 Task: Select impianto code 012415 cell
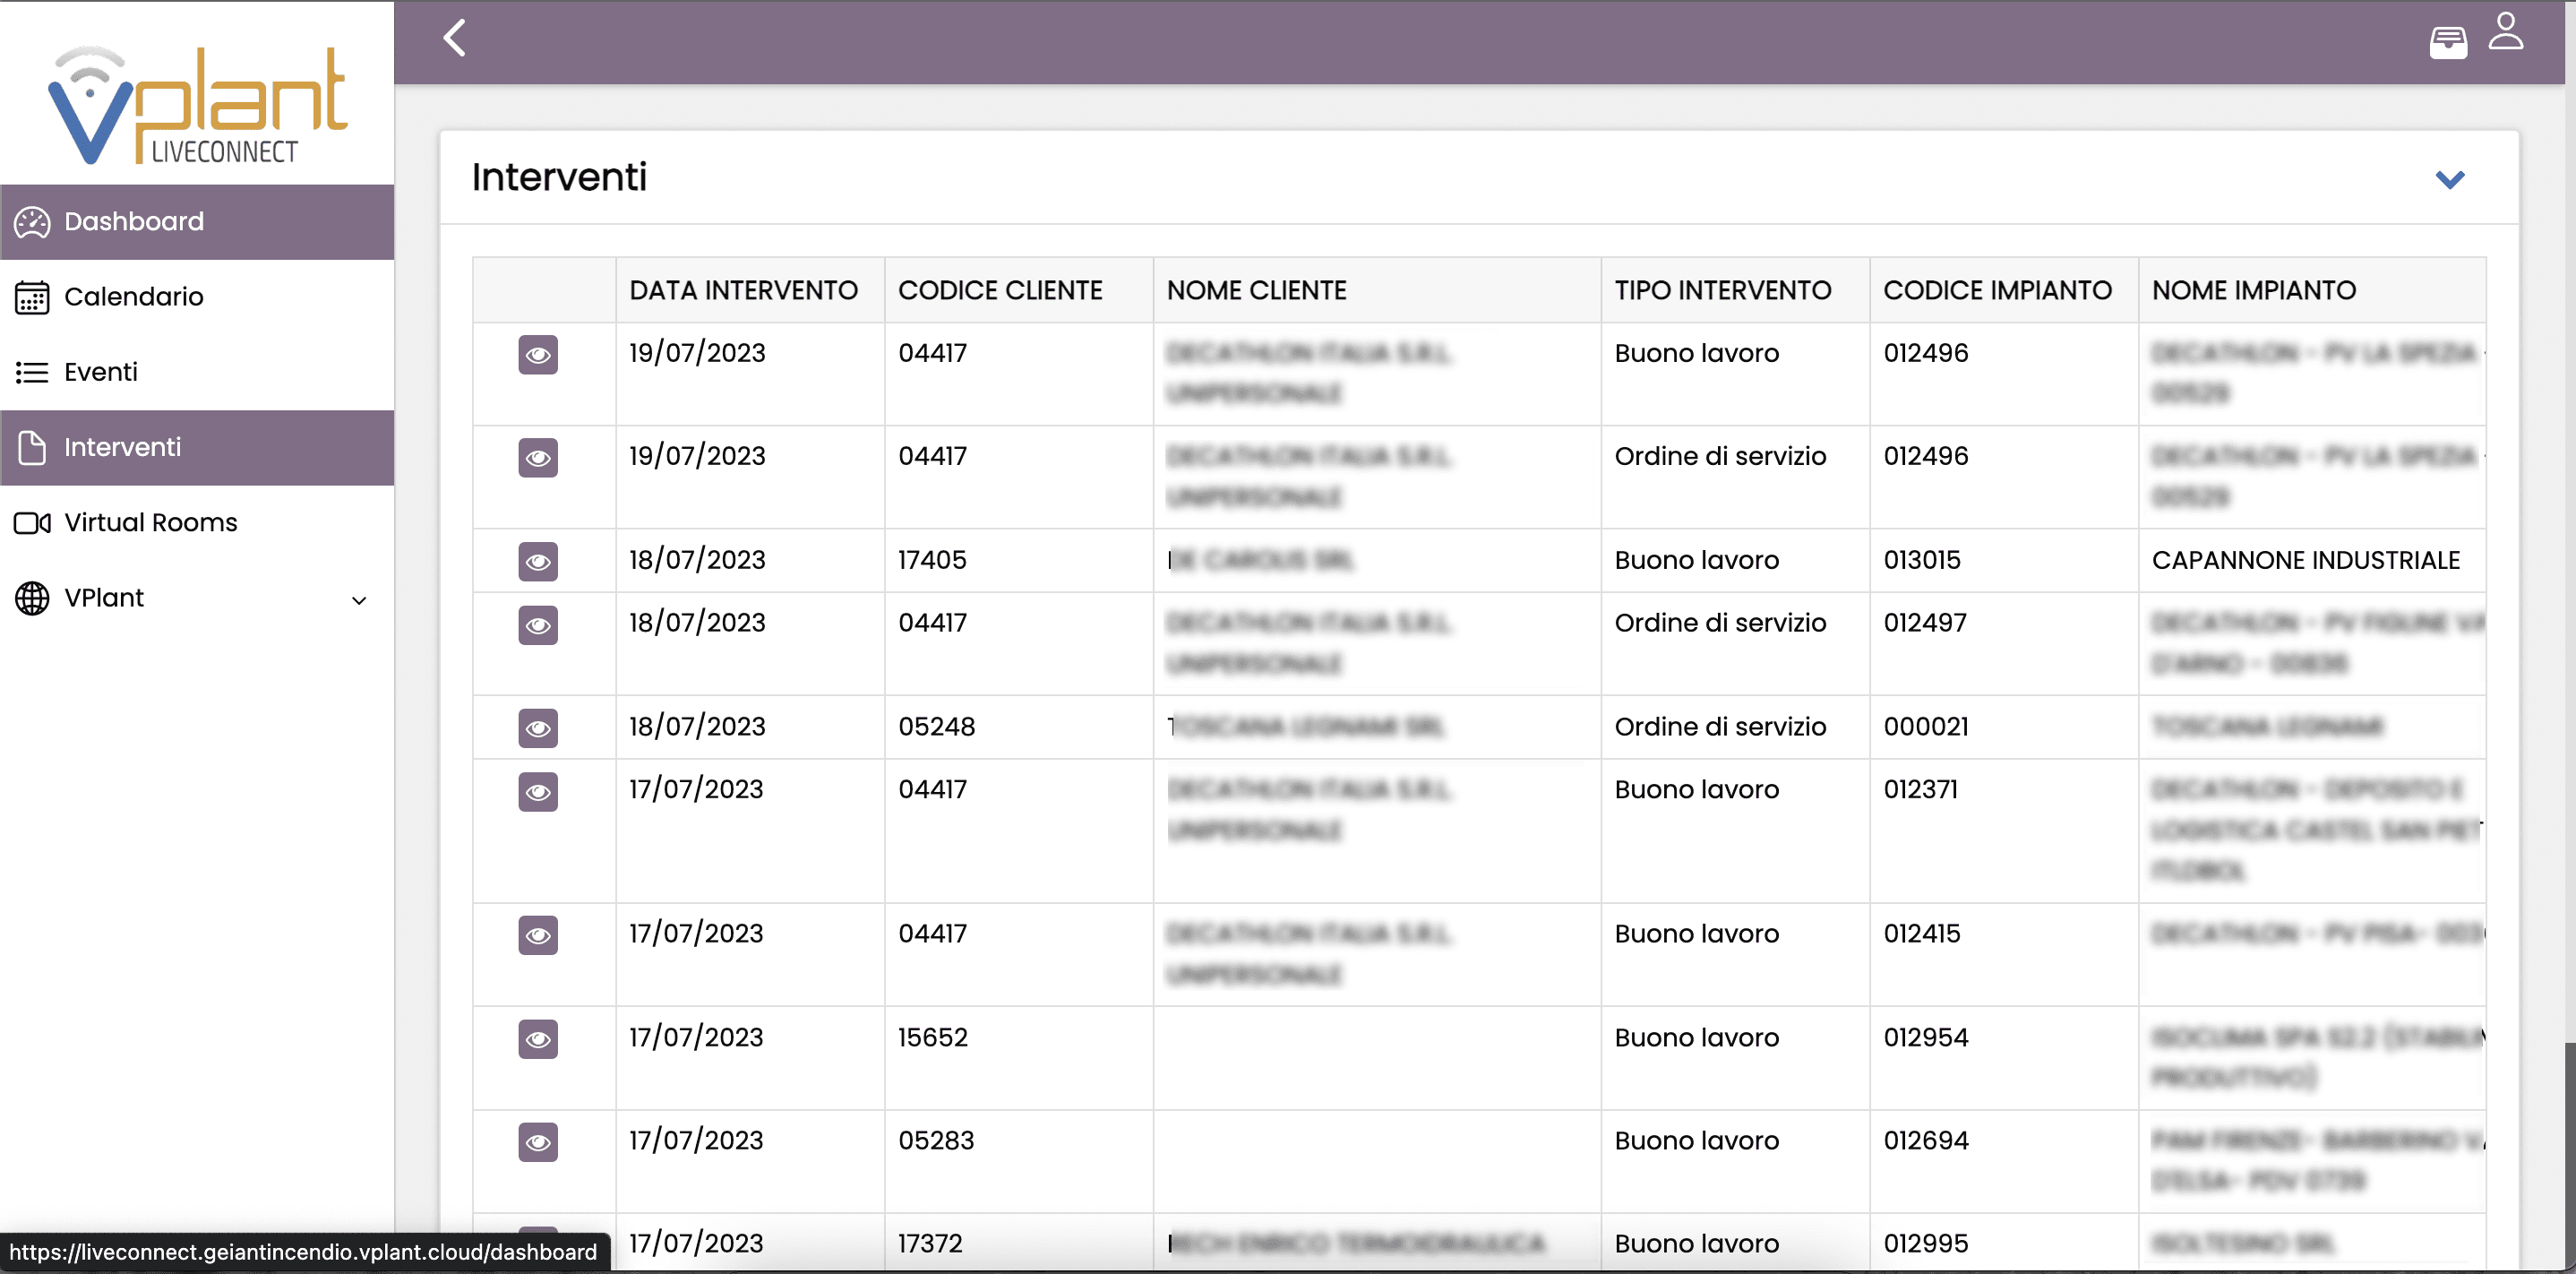click(2004, 955)
